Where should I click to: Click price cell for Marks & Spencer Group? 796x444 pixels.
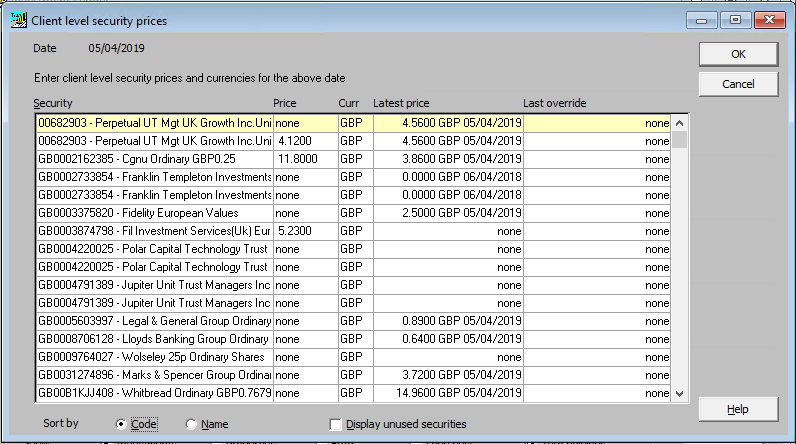pyautogui.click(x=306, y=375)
